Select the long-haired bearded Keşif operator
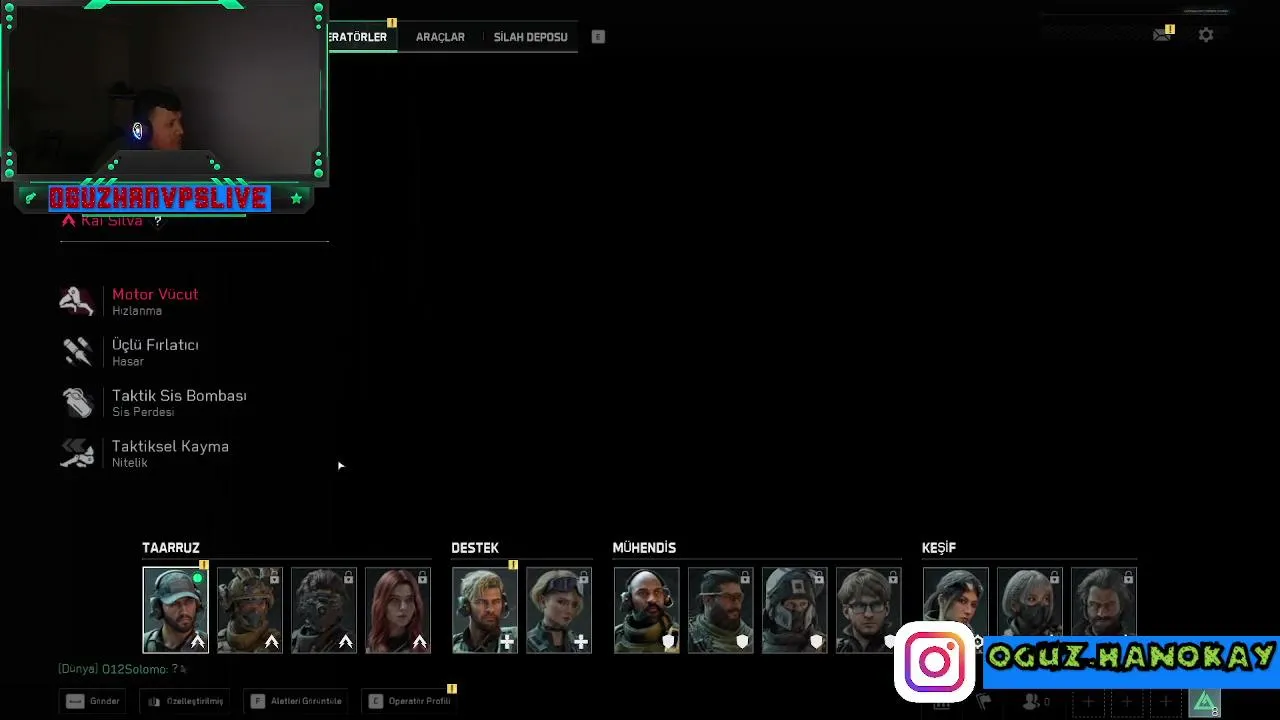Viewport: 1280px width, 720px height. coord(1104,600)
